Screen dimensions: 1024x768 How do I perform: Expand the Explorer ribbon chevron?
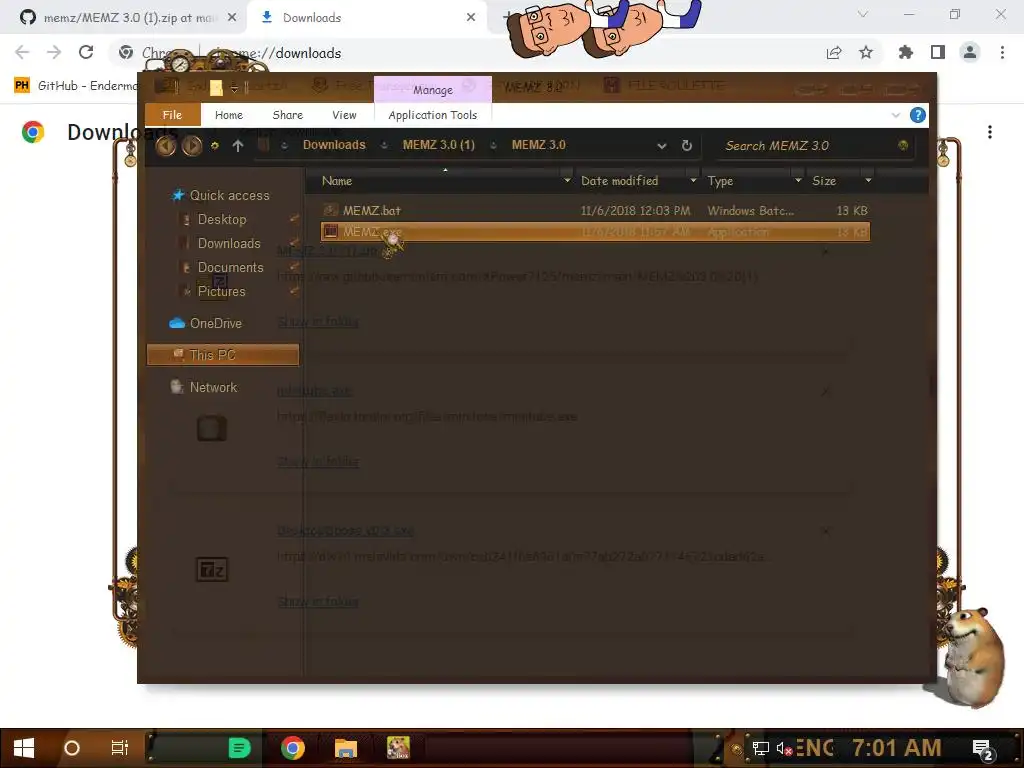coord(895,116)
